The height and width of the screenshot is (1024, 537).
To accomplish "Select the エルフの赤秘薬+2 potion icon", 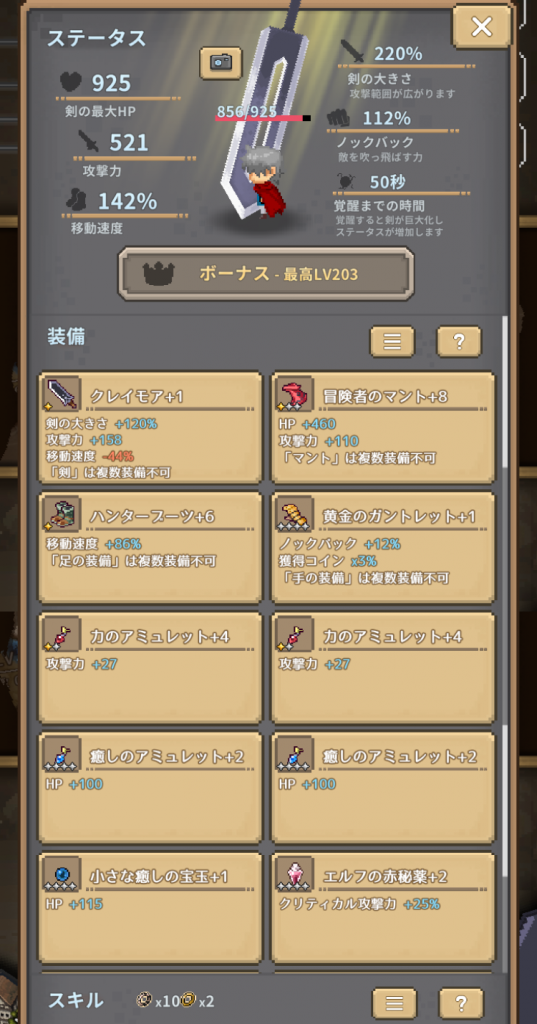I will [x=295, y=875].
